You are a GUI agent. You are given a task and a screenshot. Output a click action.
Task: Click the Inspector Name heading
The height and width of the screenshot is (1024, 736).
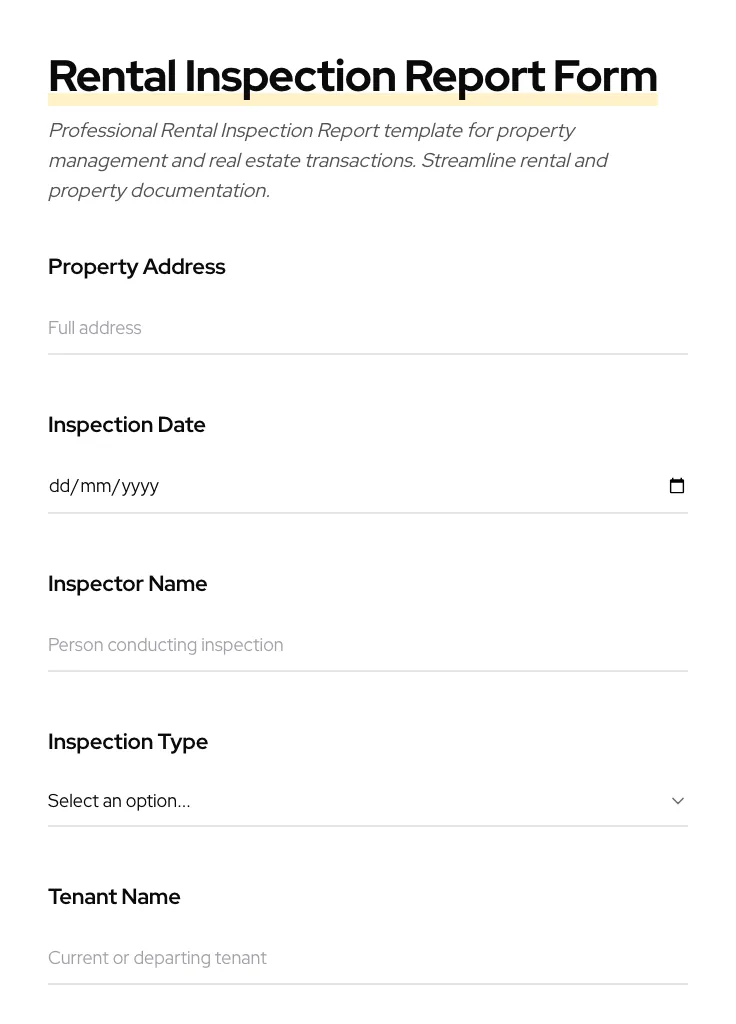point(128,584)
